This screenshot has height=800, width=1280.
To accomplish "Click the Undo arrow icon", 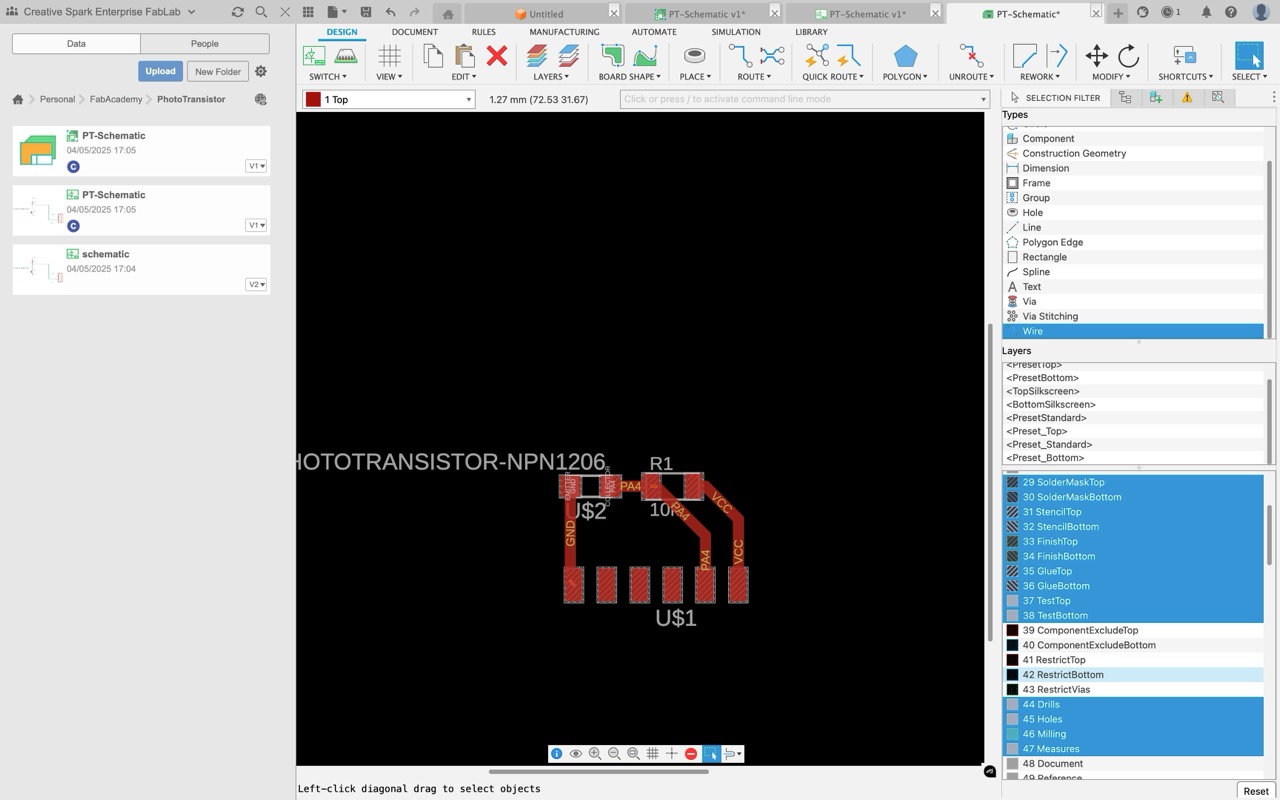I will tap(390, 12).
